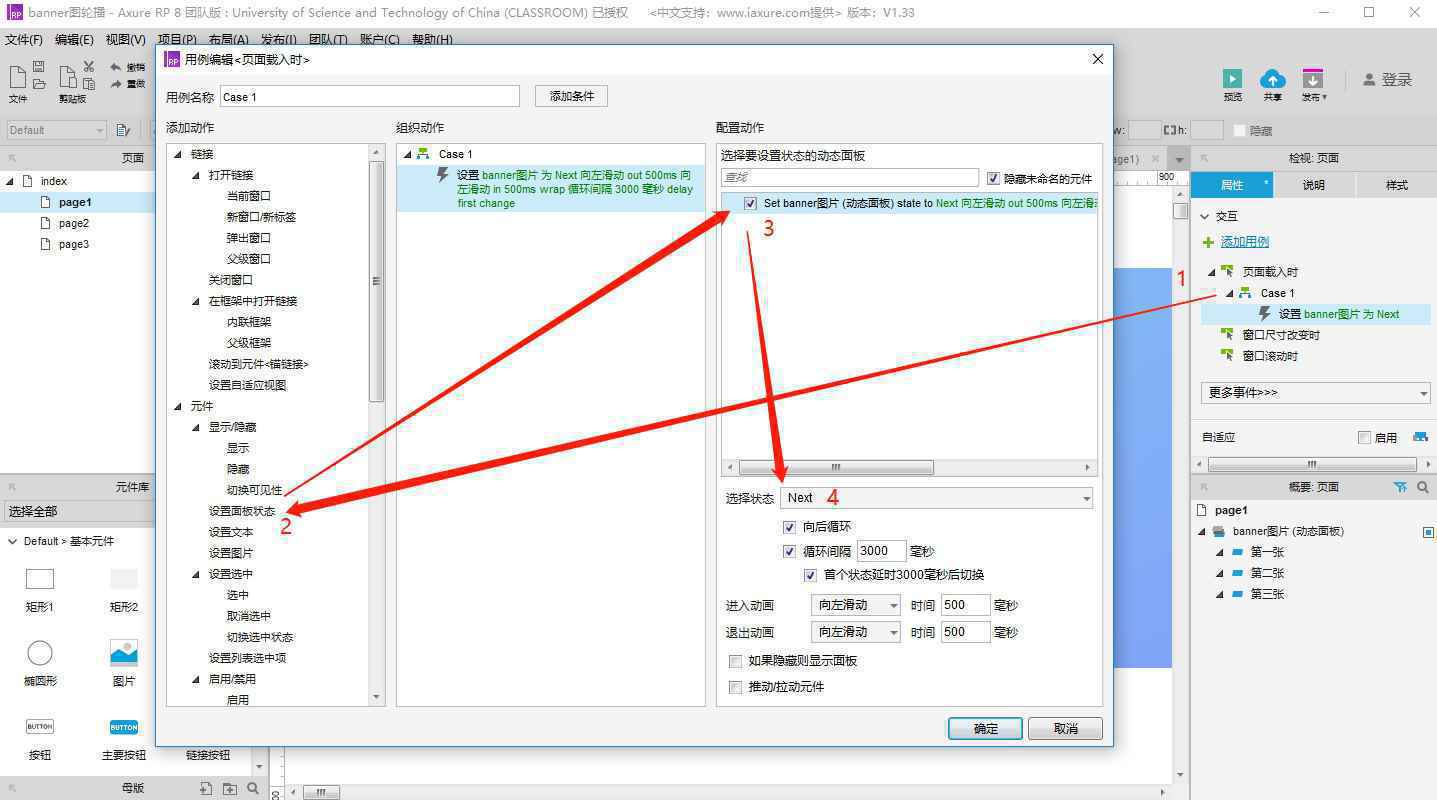Image resolution: width=1437 pixels, height=800 pixels.
Task: Switch to the 说明 tab
Action: click(1314, 185)
